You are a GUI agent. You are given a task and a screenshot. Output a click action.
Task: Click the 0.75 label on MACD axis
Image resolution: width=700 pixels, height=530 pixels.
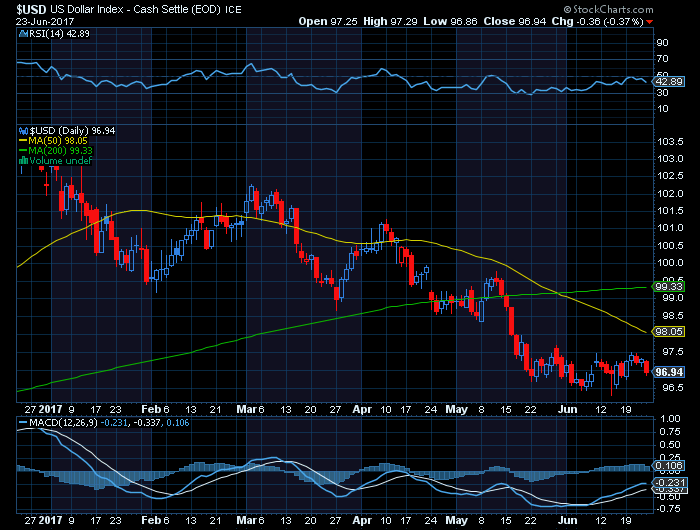(670, 432)
